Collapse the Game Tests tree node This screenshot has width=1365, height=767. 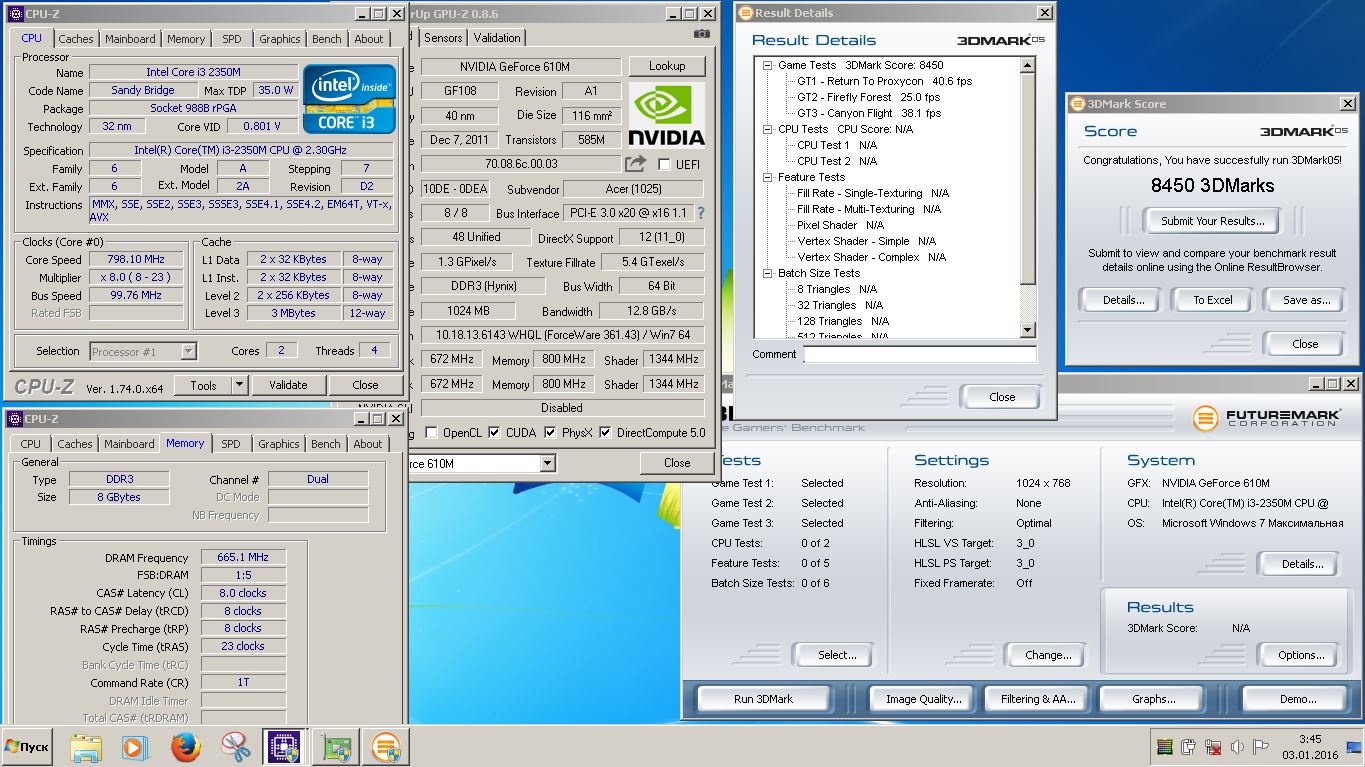click(766, 65)
